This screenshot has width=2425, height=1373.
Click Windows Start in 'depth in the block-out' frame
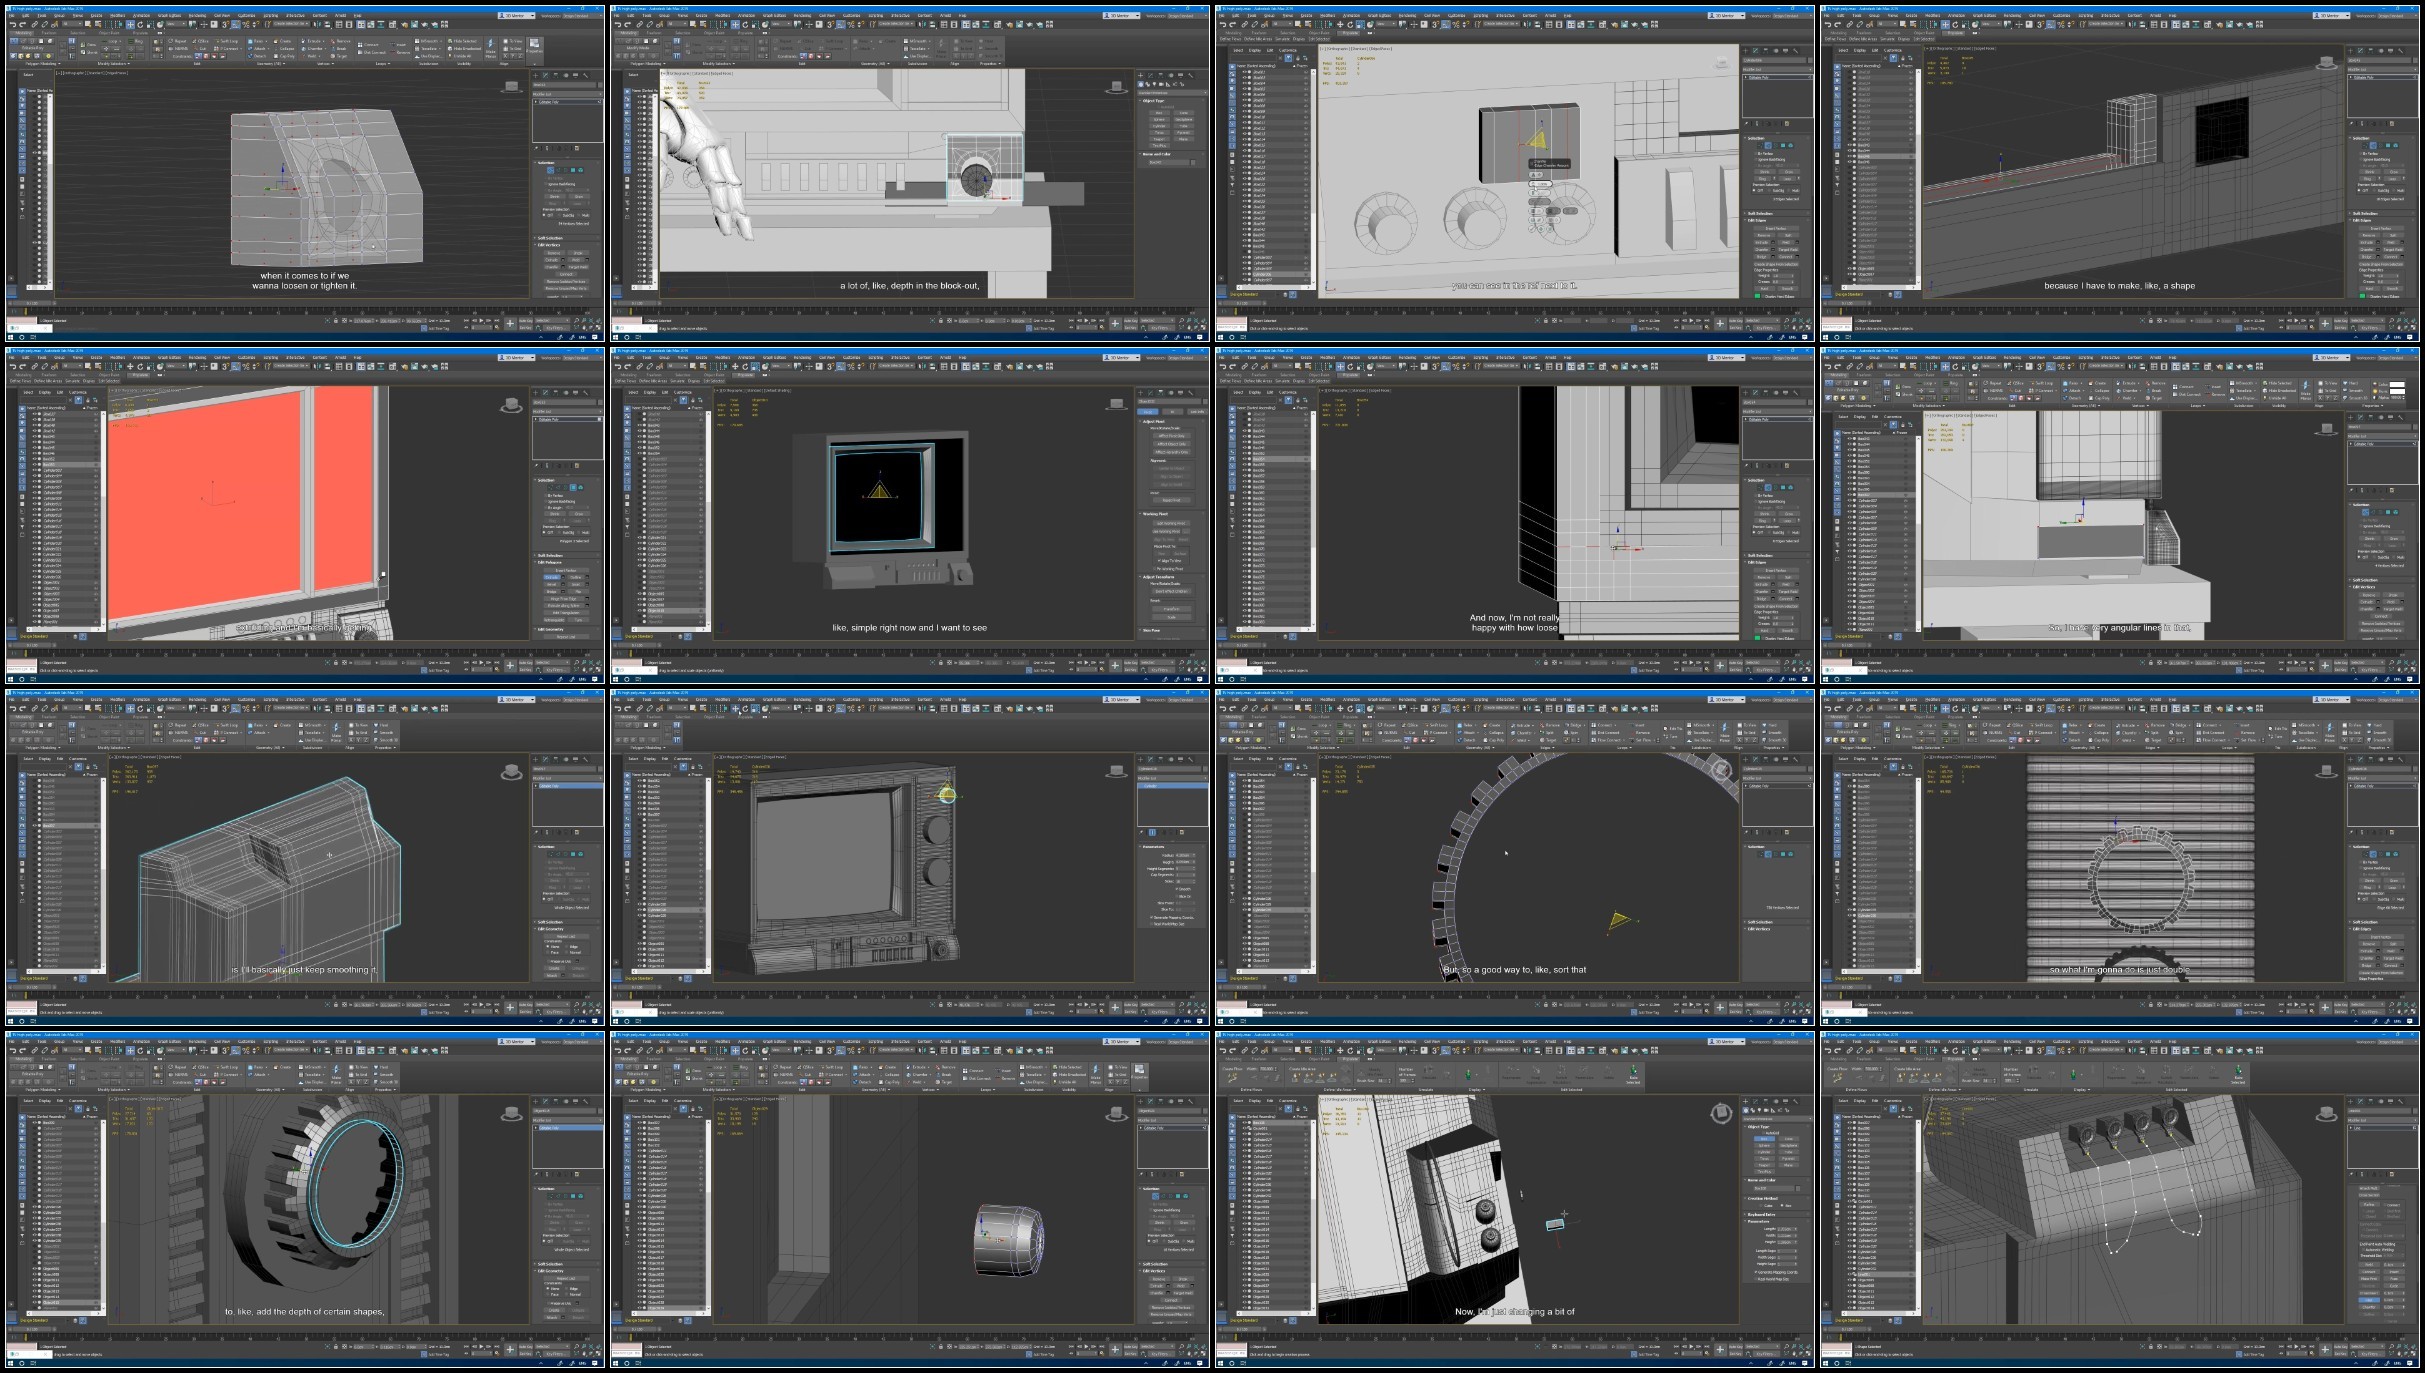click(617, 337)
